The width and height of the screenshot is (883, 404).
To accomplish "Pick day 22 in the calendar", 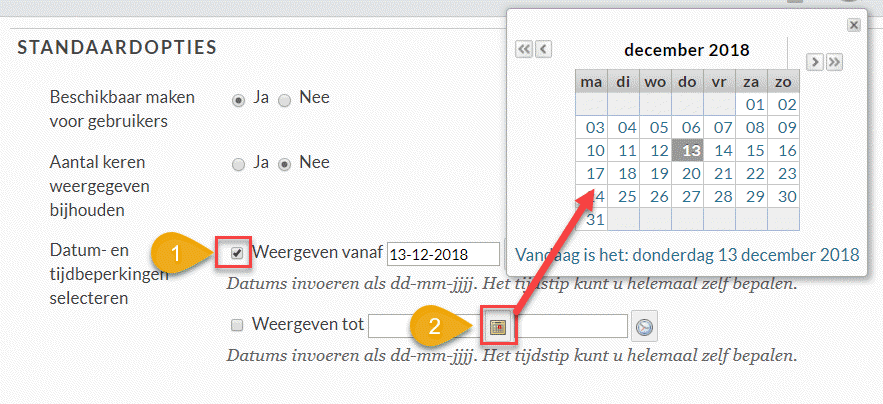I will coord(751,174).
